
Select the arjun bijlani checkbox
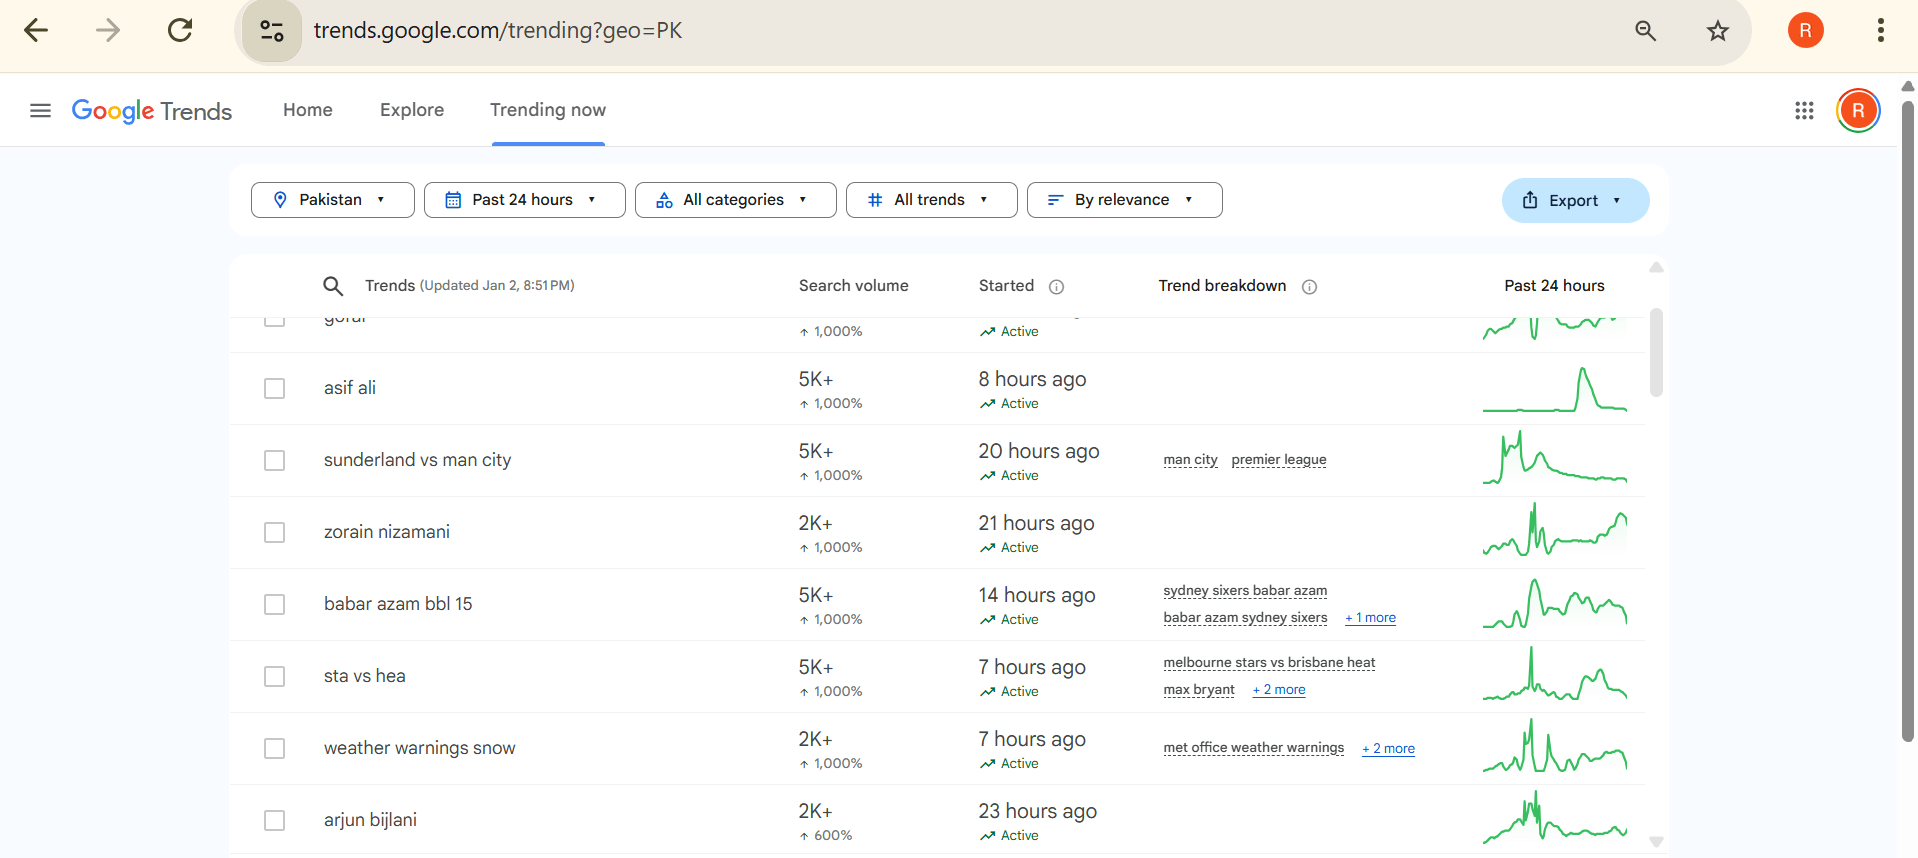274,820
